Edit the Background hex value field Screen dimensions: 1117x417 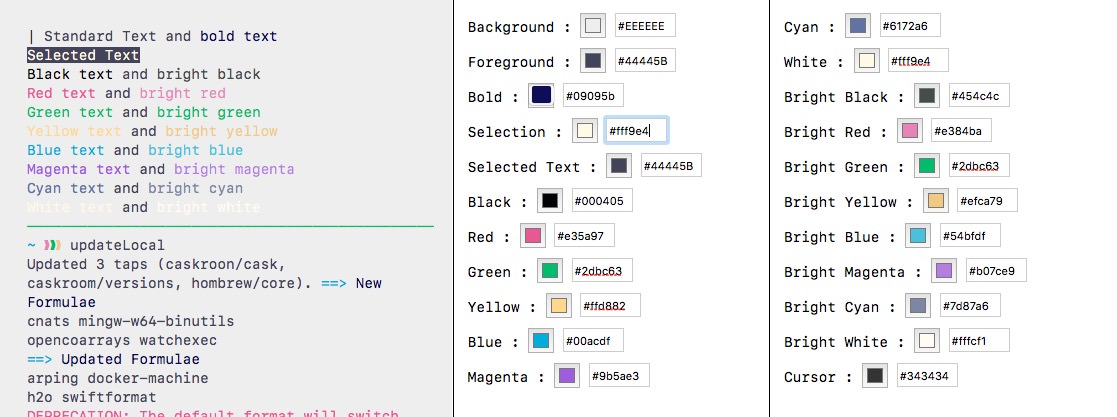pyautogui.click(x=645, y=26)
